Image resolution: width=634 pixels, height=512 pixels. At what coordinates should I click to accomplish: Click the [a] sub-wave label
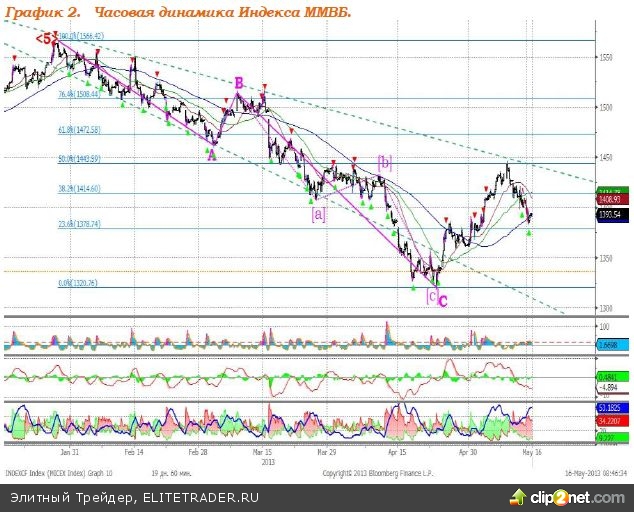319,213
